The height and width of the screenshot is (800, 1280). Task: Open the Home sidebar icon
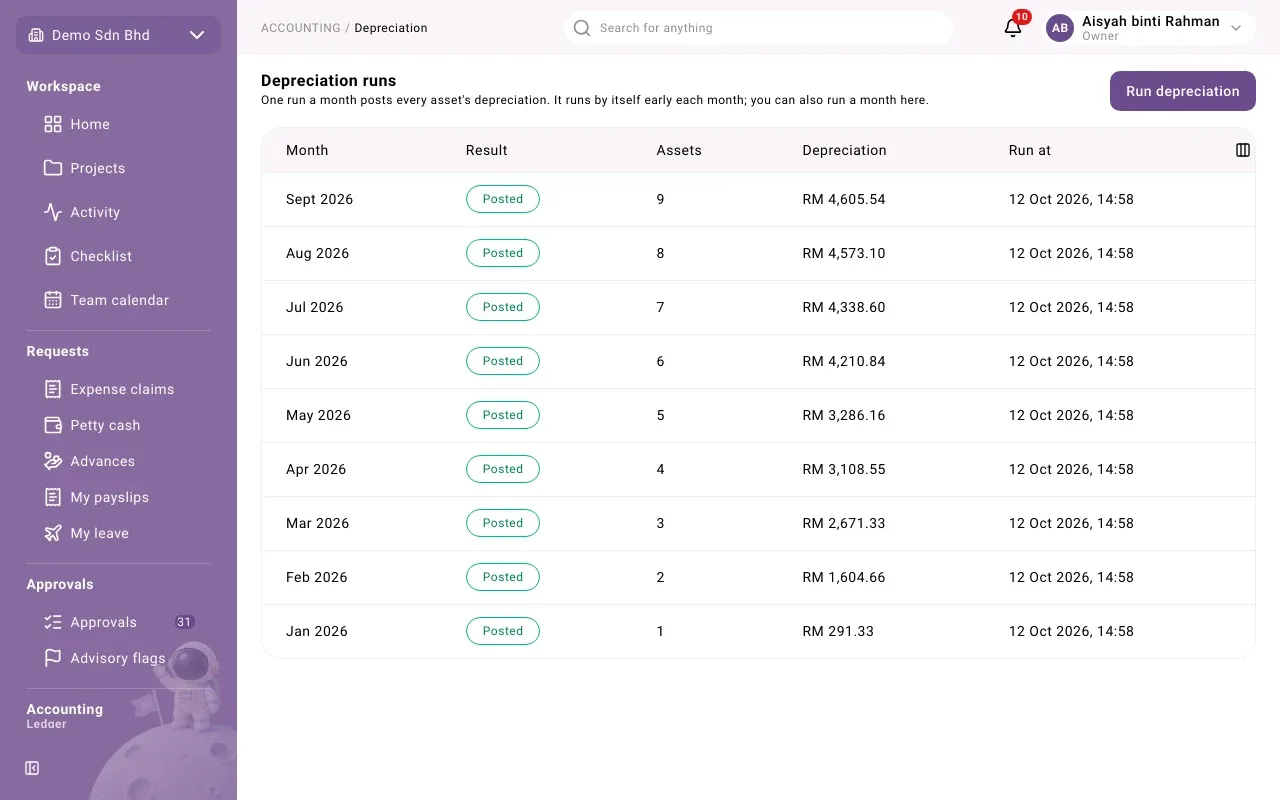click(53, 124)
